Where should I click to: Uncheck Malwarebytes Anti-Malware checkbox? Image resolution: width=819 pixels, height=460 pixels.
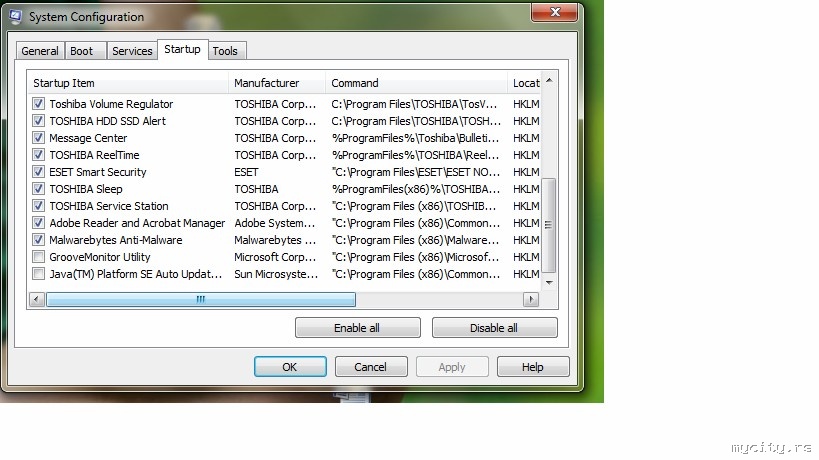[38, 240]
